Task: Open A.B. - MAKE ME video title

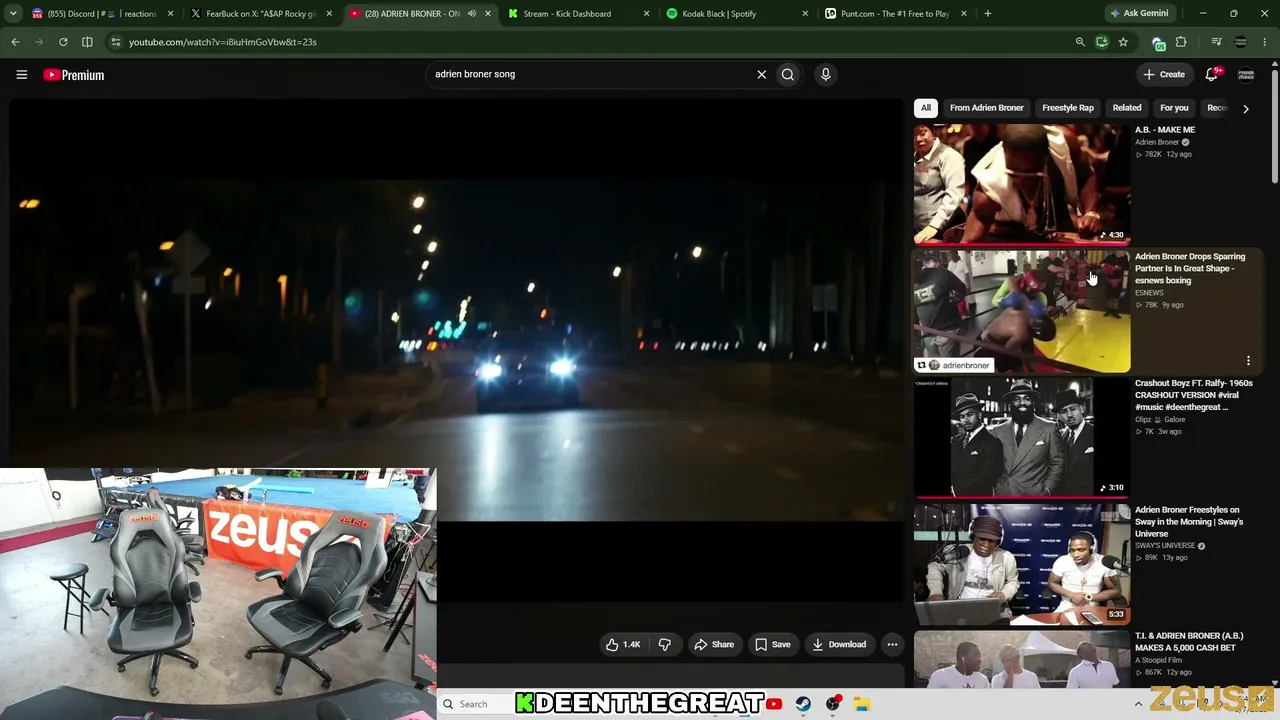Action: (1165, 130)
